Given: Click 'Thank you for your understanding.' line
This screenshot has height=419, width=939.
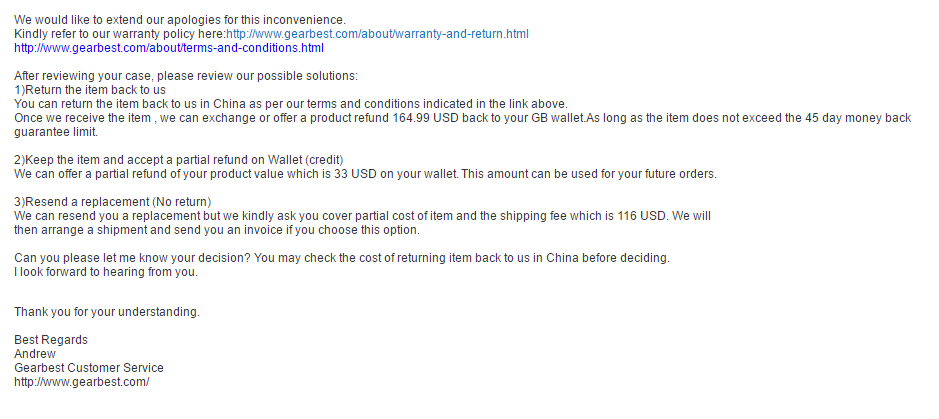Looking at the screenshot, I should 107,312.
